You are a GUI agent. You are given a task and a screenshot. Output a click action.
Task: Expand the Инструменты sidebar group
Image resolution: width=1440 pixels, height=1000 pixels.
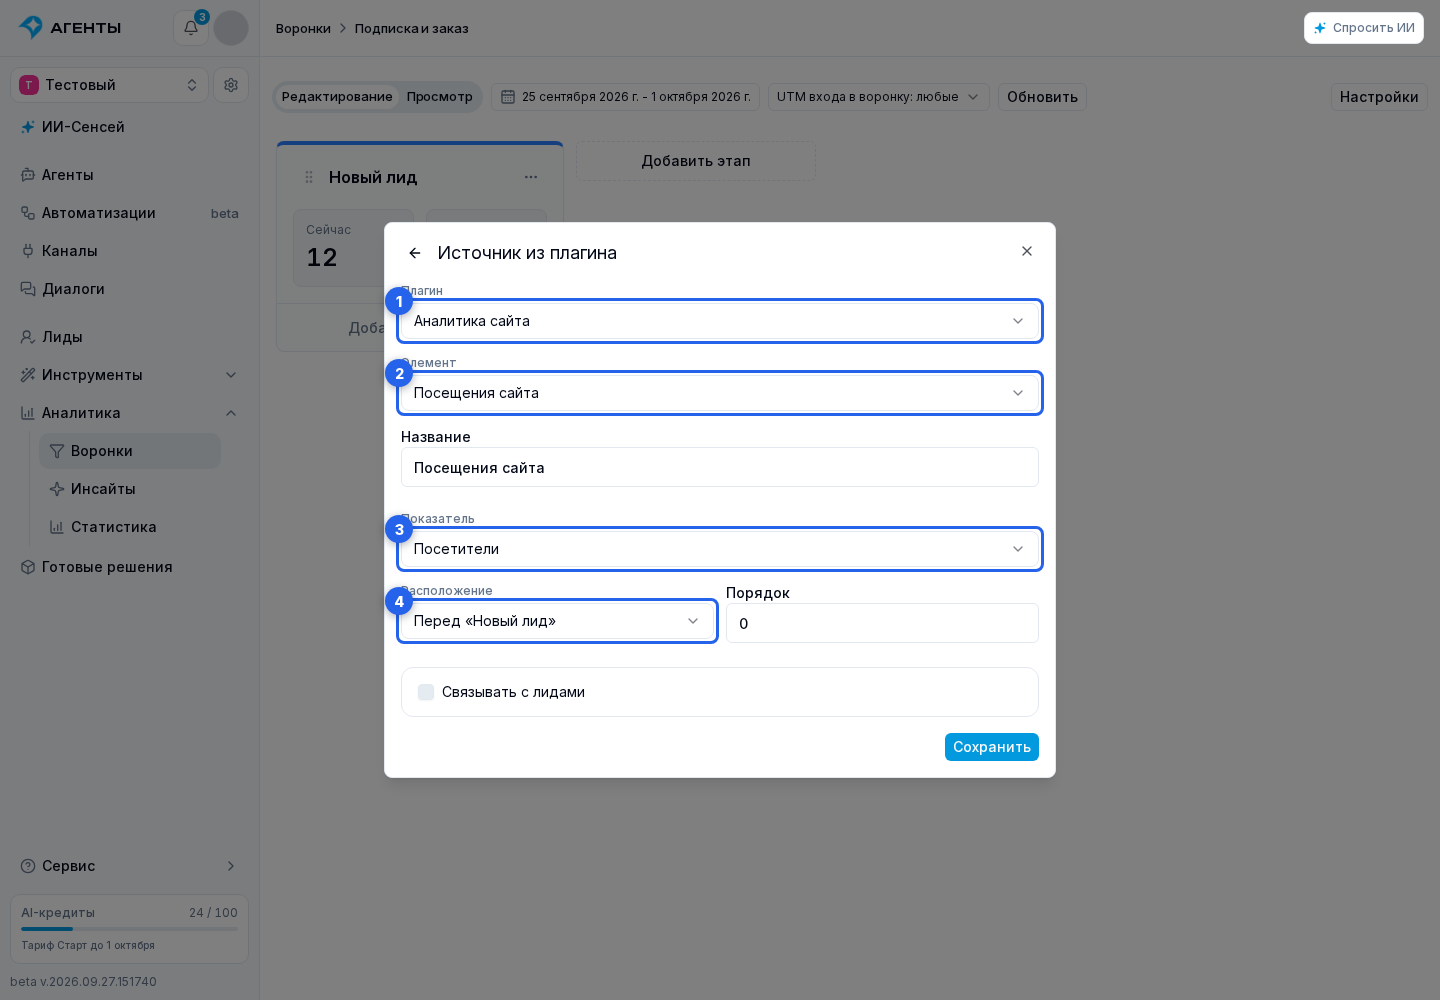click(x=130, y=375)
